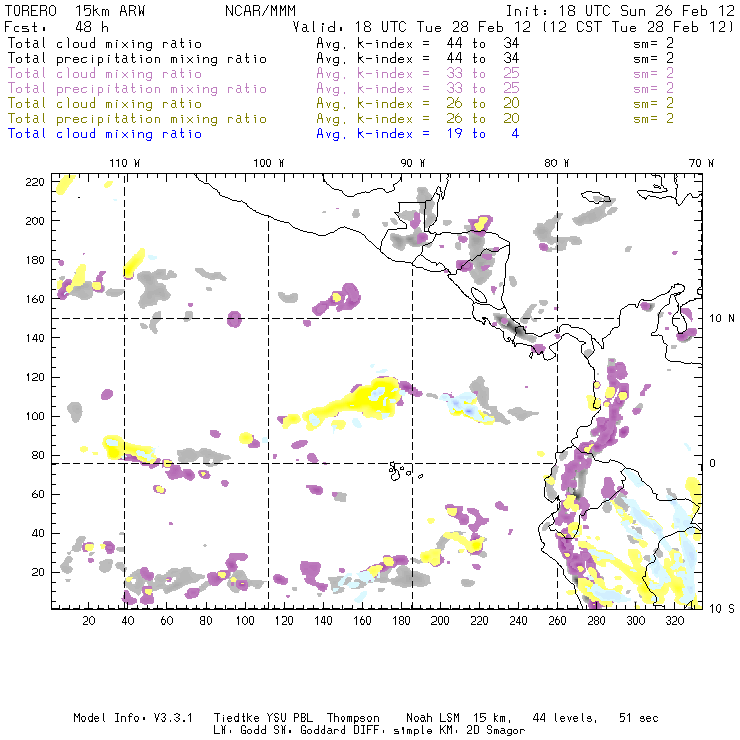Pick olive 'Total precipitation mixing ratio' legend entry
Viewport: 740px width, 740px height.
coord(137,119)
